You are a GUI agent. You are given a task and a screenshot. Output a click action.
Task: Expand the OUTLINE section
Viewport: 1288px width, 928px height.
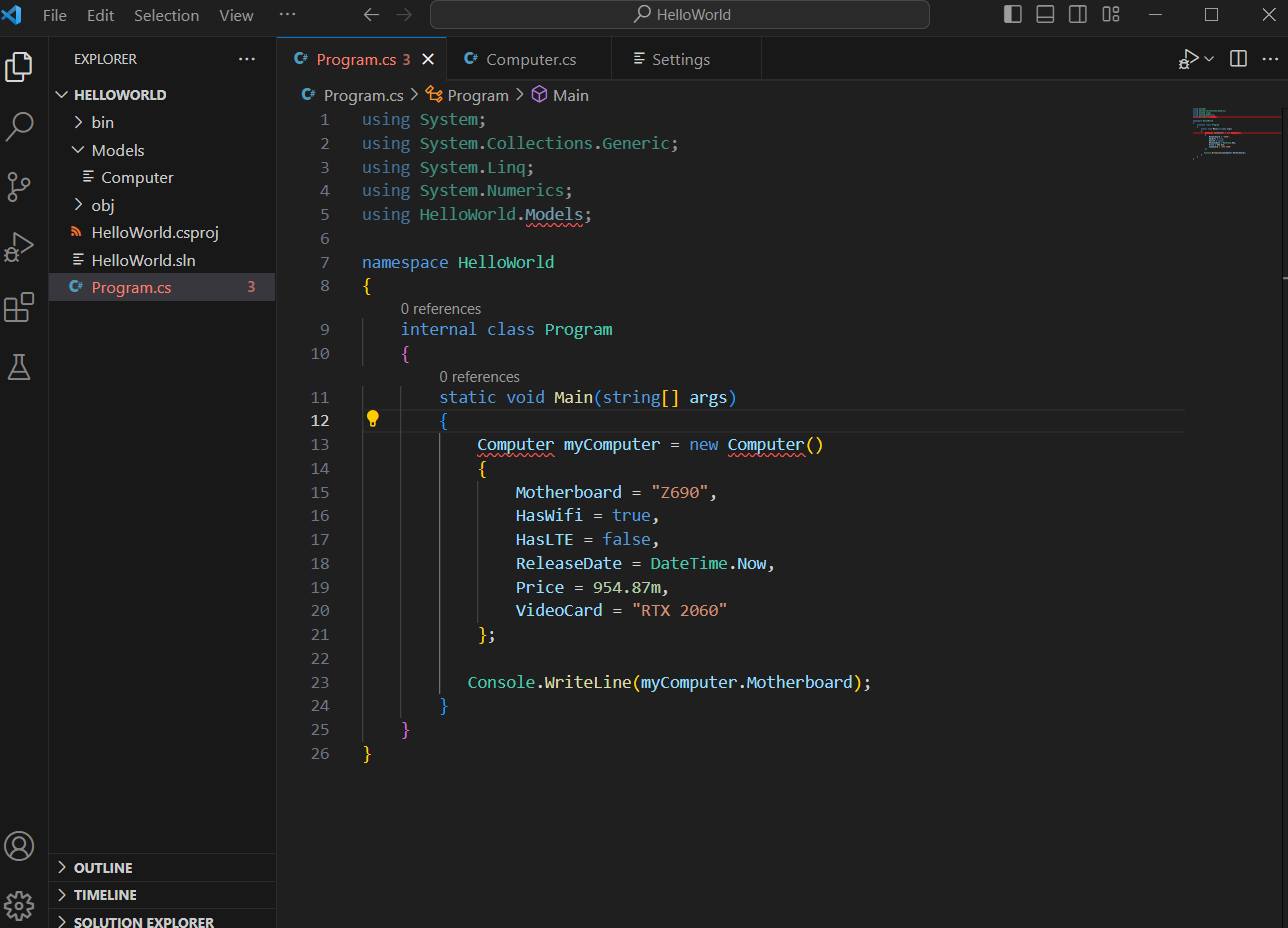point(162,867)
